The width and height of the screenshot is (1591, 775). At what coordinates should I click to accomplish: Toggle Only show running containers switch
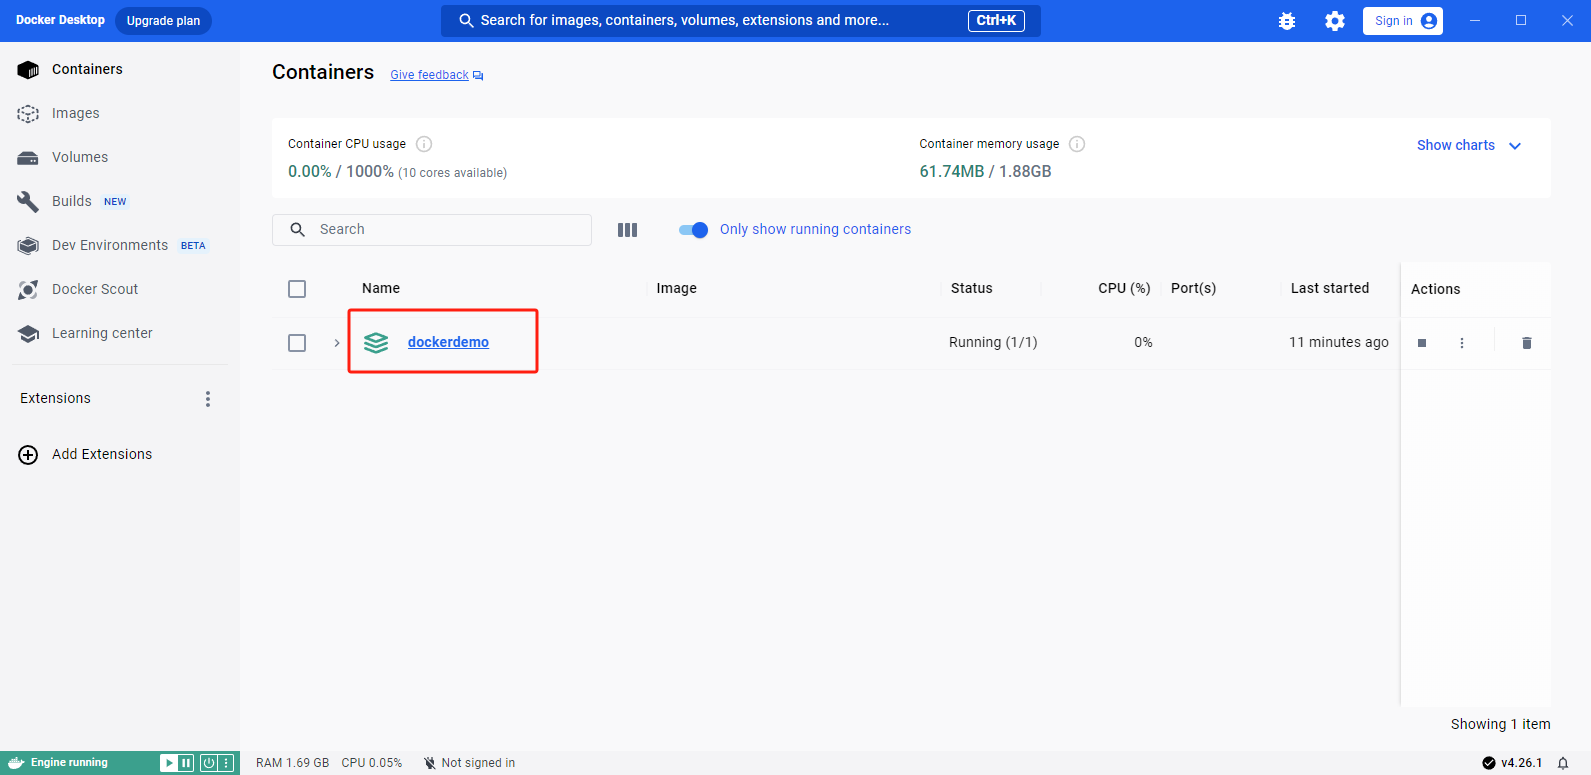point(693,230)
